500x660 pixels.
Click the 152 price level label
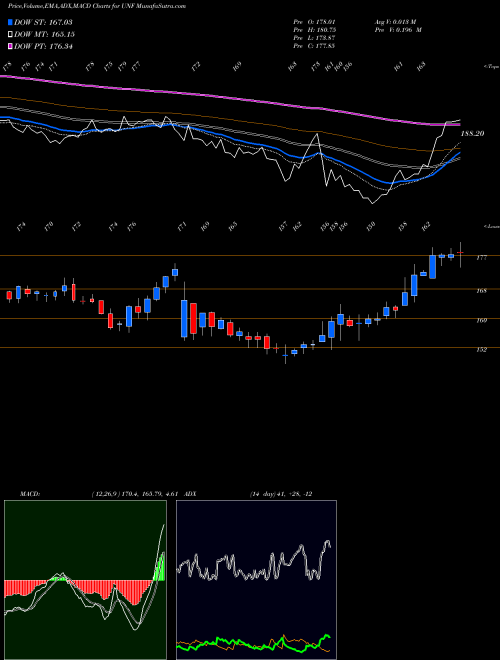(x=481, y=349)
